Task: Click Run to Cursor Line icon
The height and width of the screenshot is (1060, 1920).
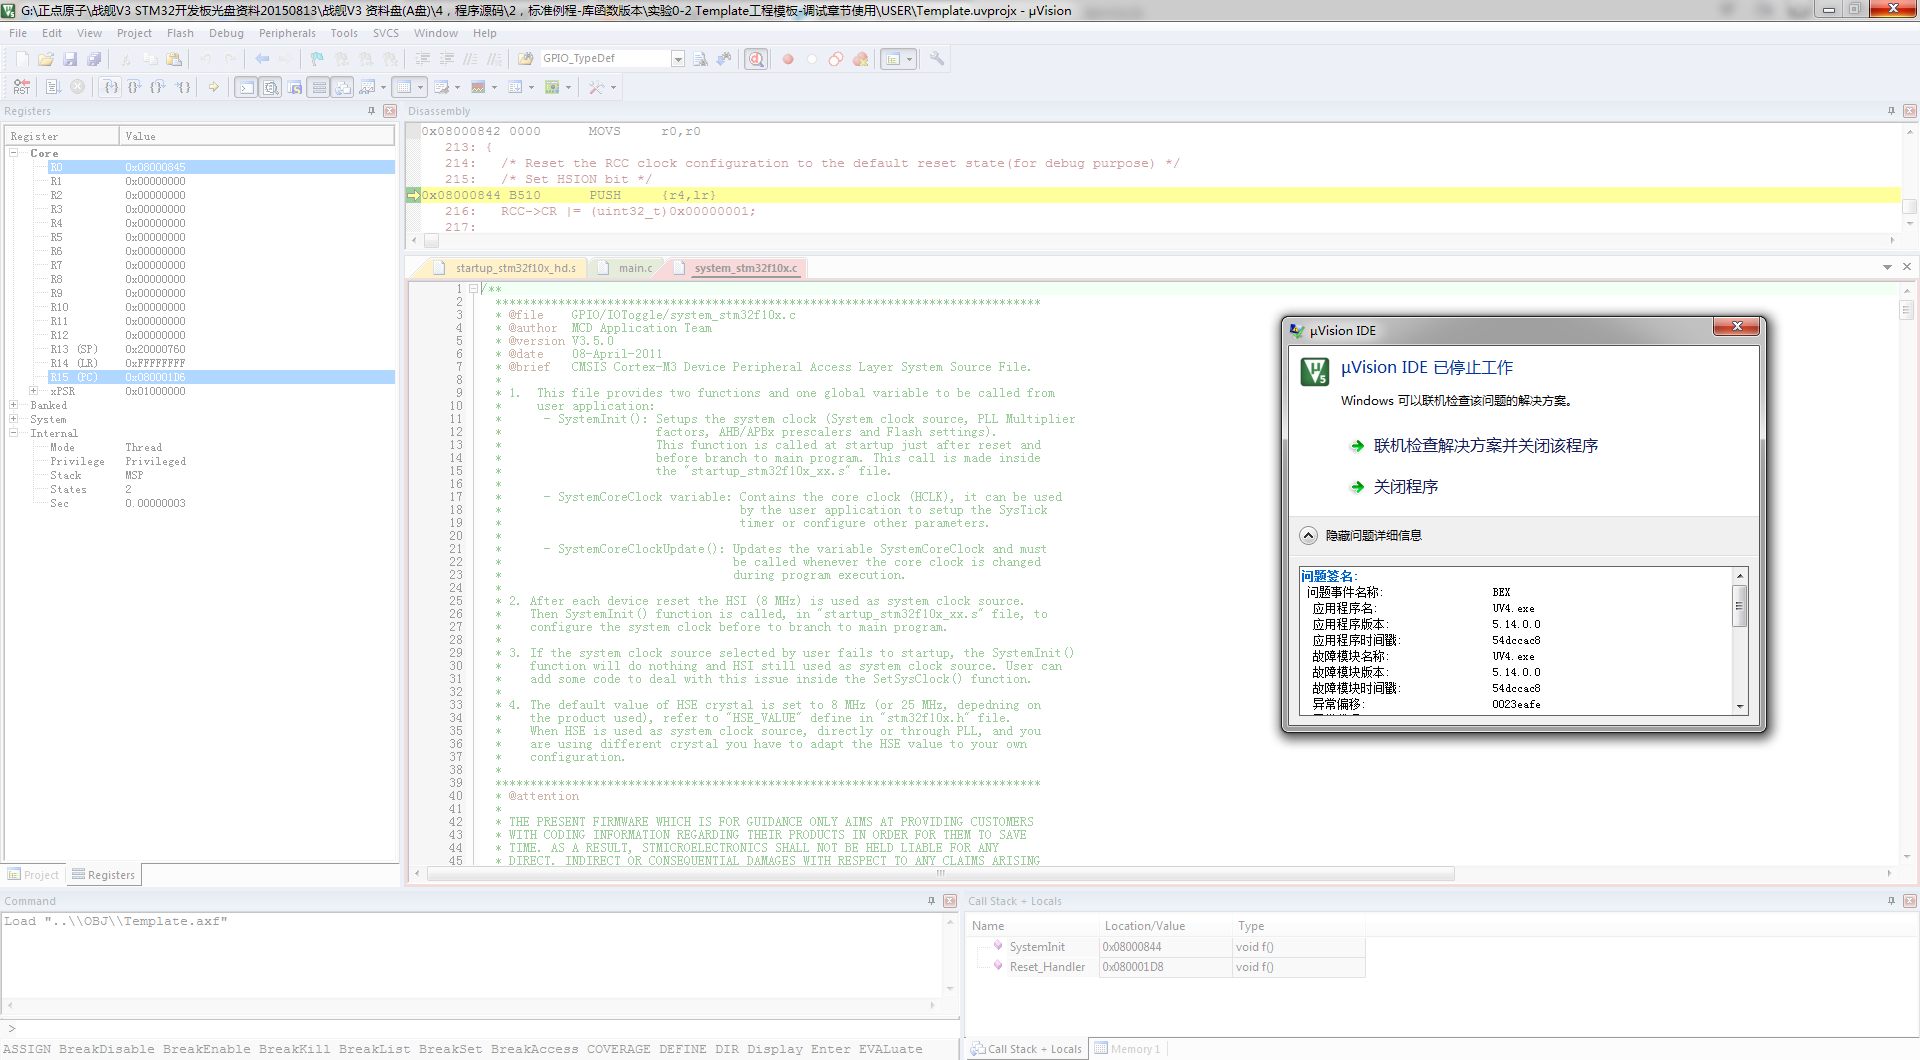Action: [x=183, y=87]
